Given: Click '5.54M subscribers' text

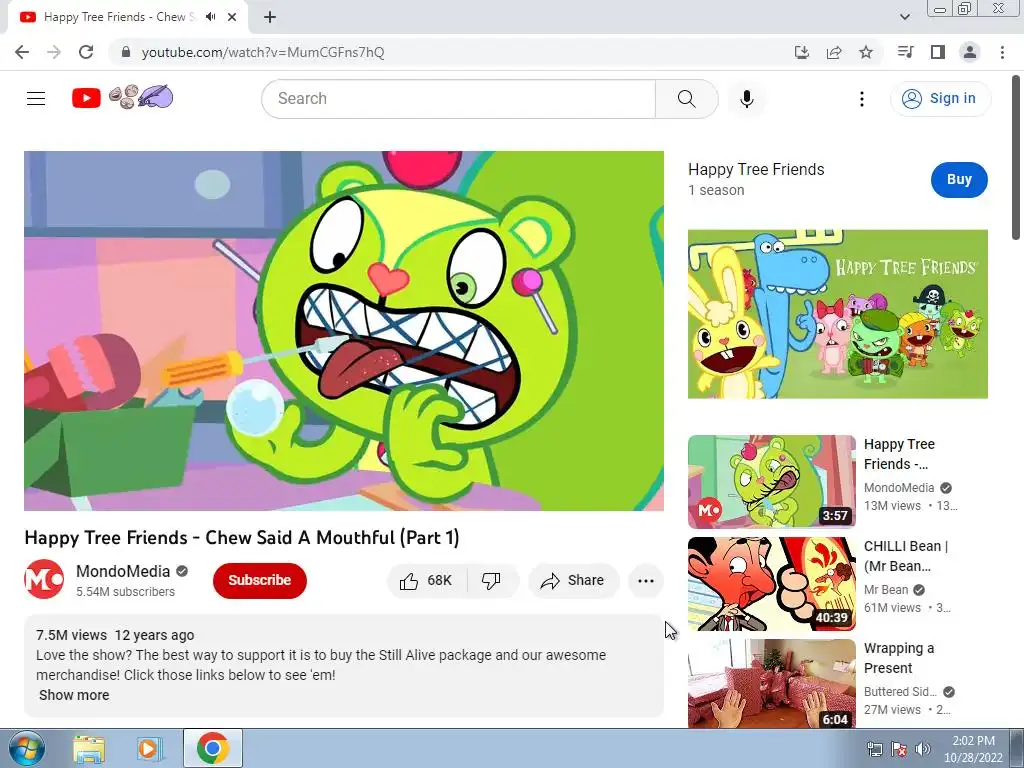Looking at the screenshot, I should pyautogui.click(x=125, y=592).
